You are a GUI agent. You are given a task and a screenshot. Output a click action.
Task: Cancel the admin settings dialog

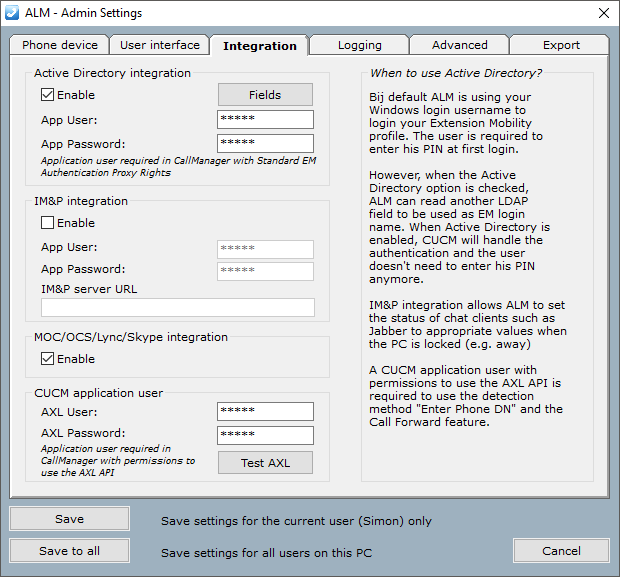click(x=561, y=551)
